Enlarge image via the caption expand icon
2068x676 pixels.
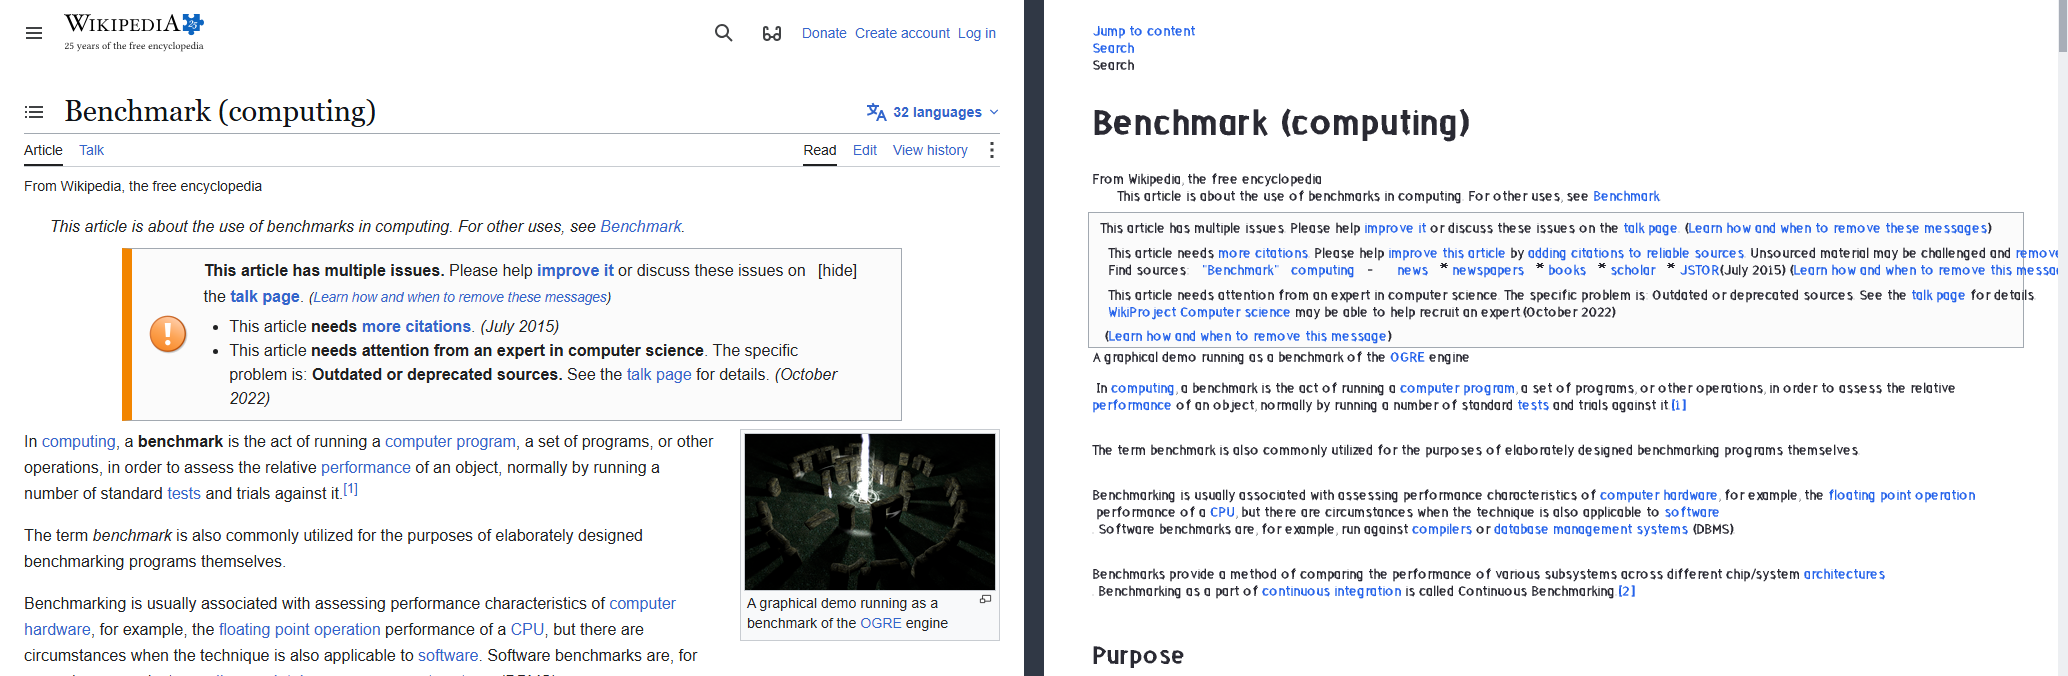(x=985, y=600)
